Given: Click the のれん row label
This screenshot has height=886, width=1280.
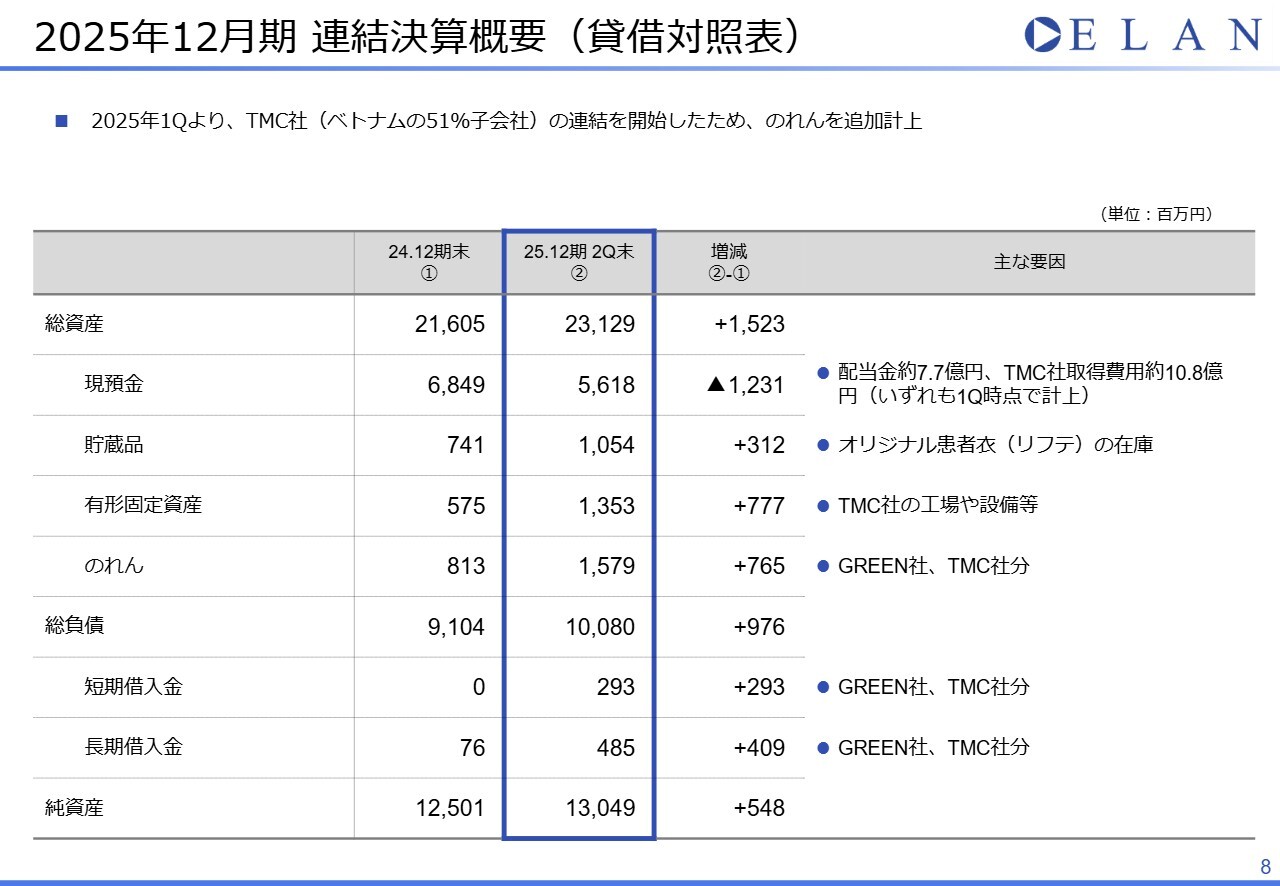Looking at the screenshot, I should tap(114, 566).
